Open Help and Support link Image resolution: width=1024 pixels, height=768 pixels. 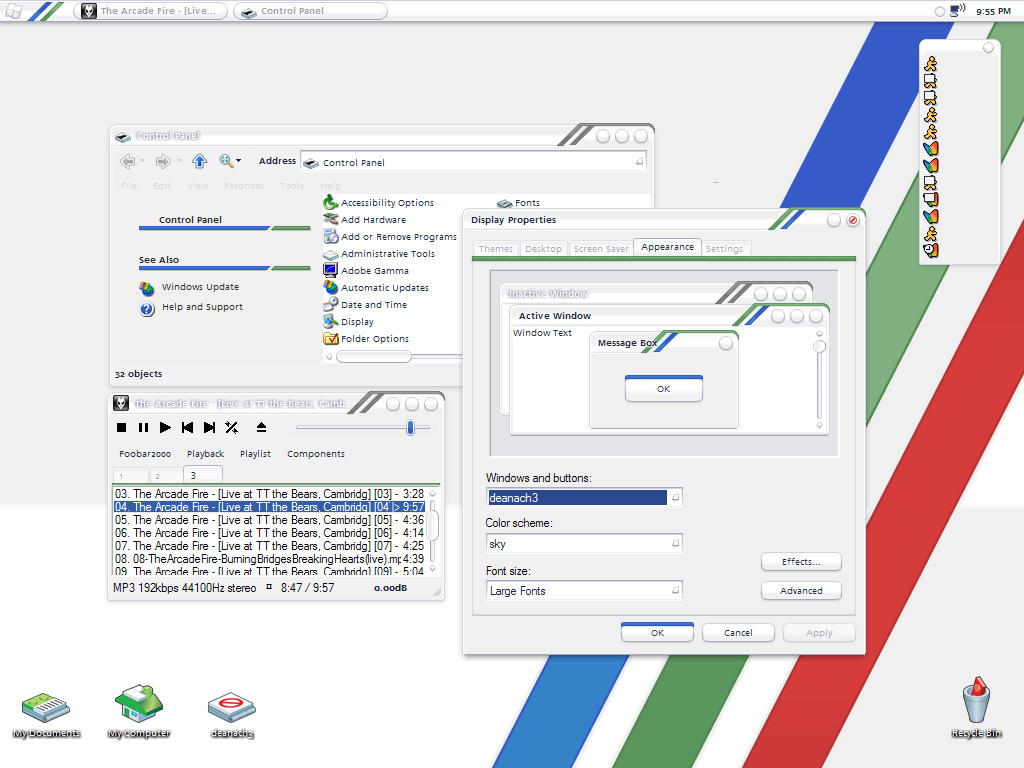(191, 308)
